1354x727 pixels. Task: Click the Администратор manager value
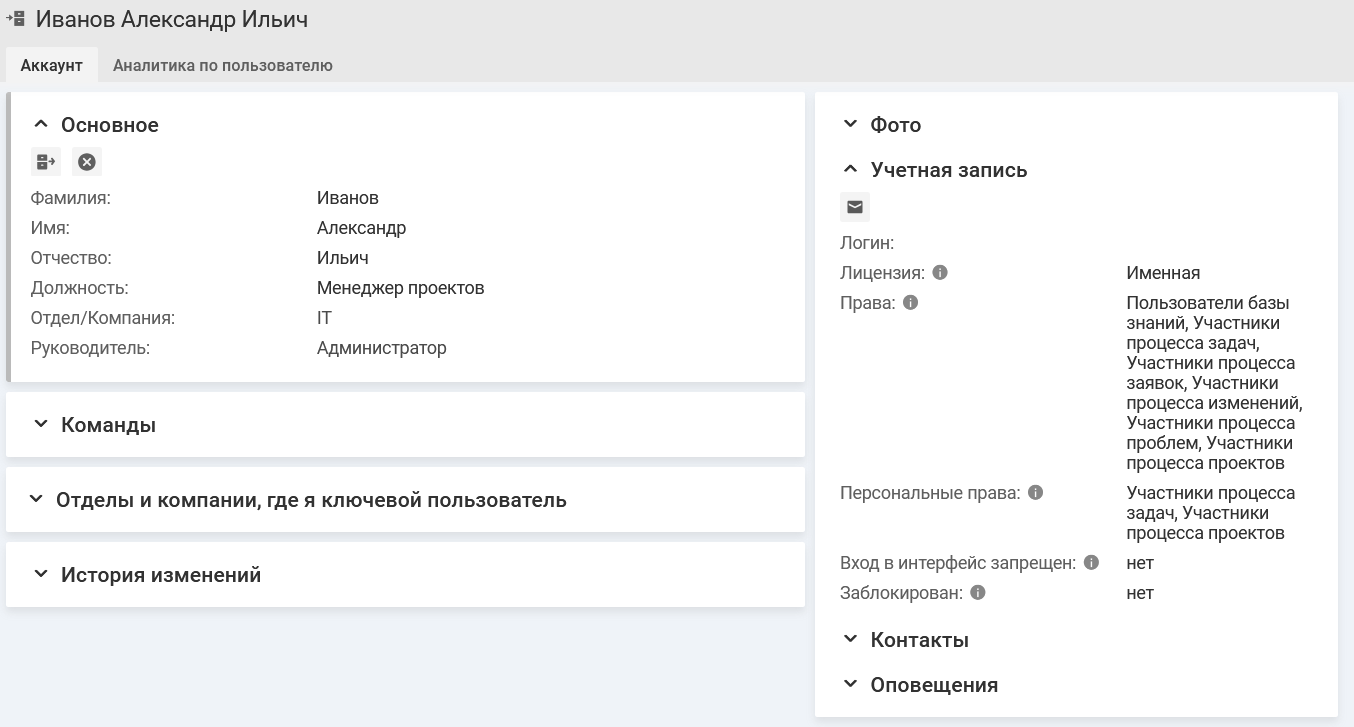(x=381, y=348)
